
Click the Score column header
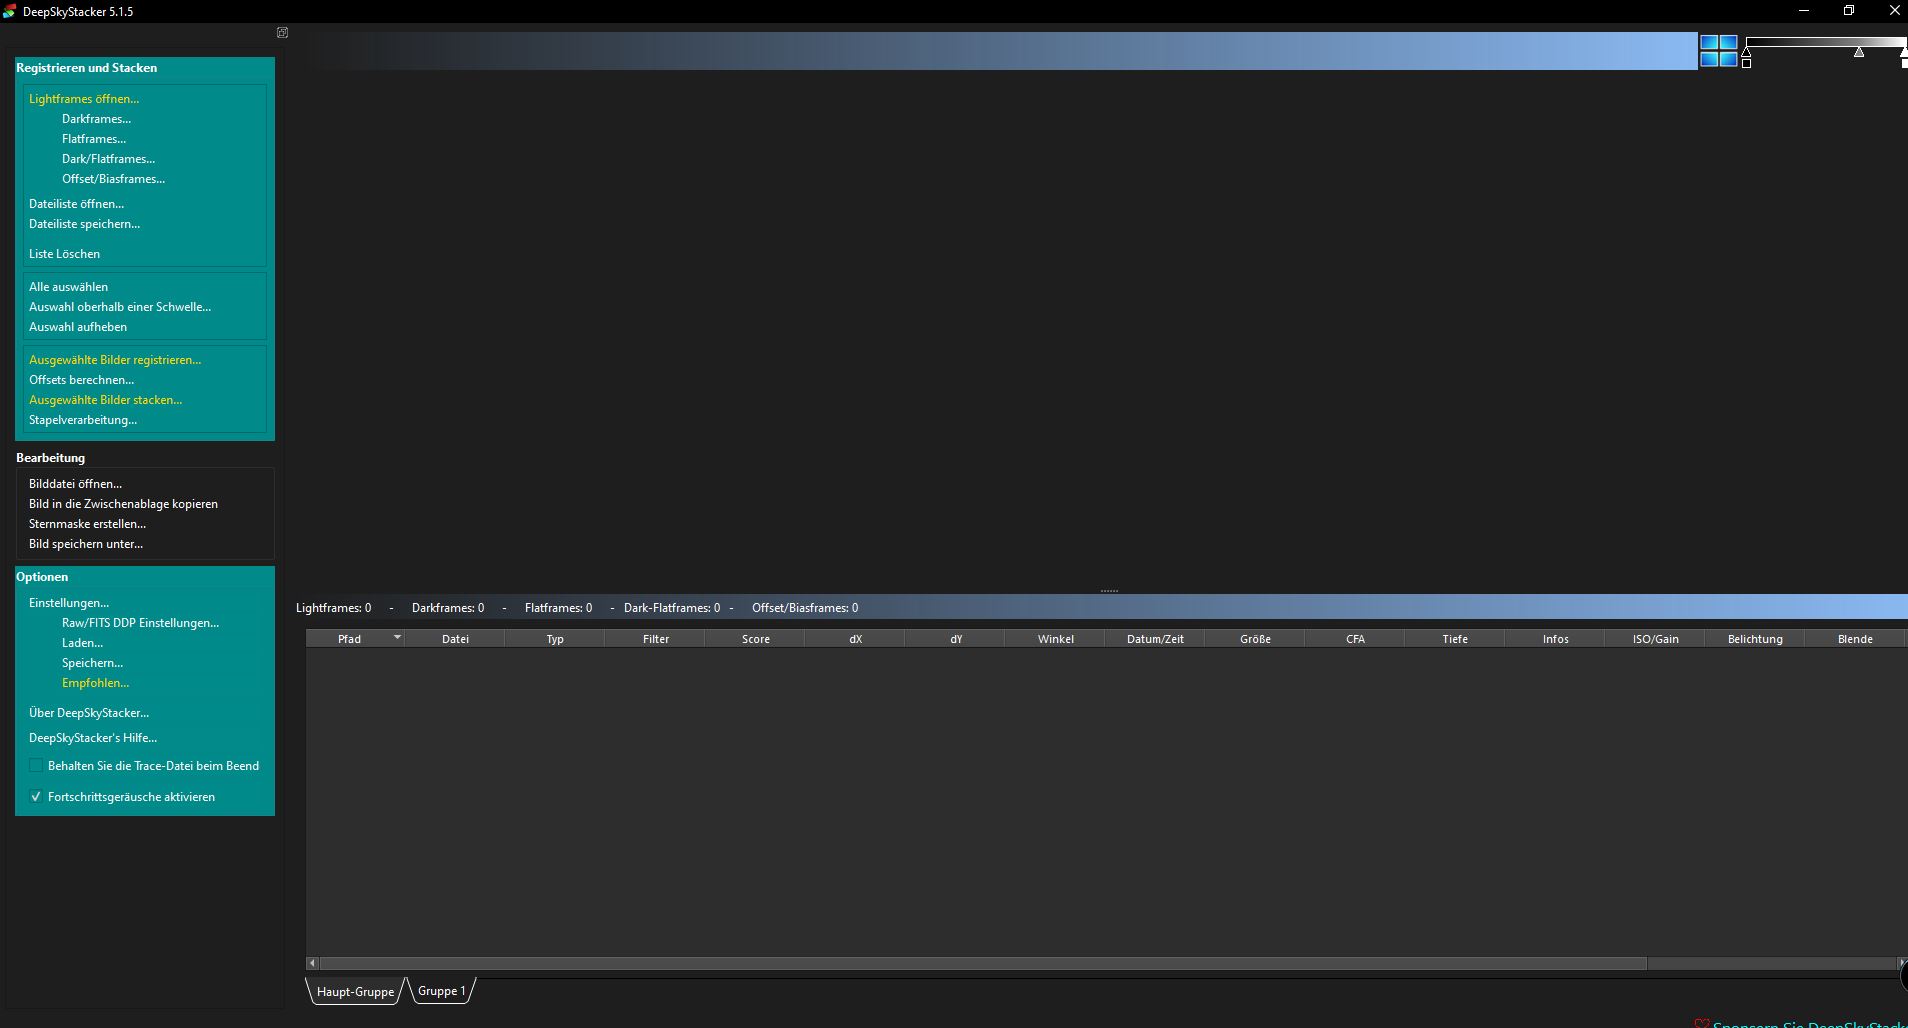click(x=755, y=639)
